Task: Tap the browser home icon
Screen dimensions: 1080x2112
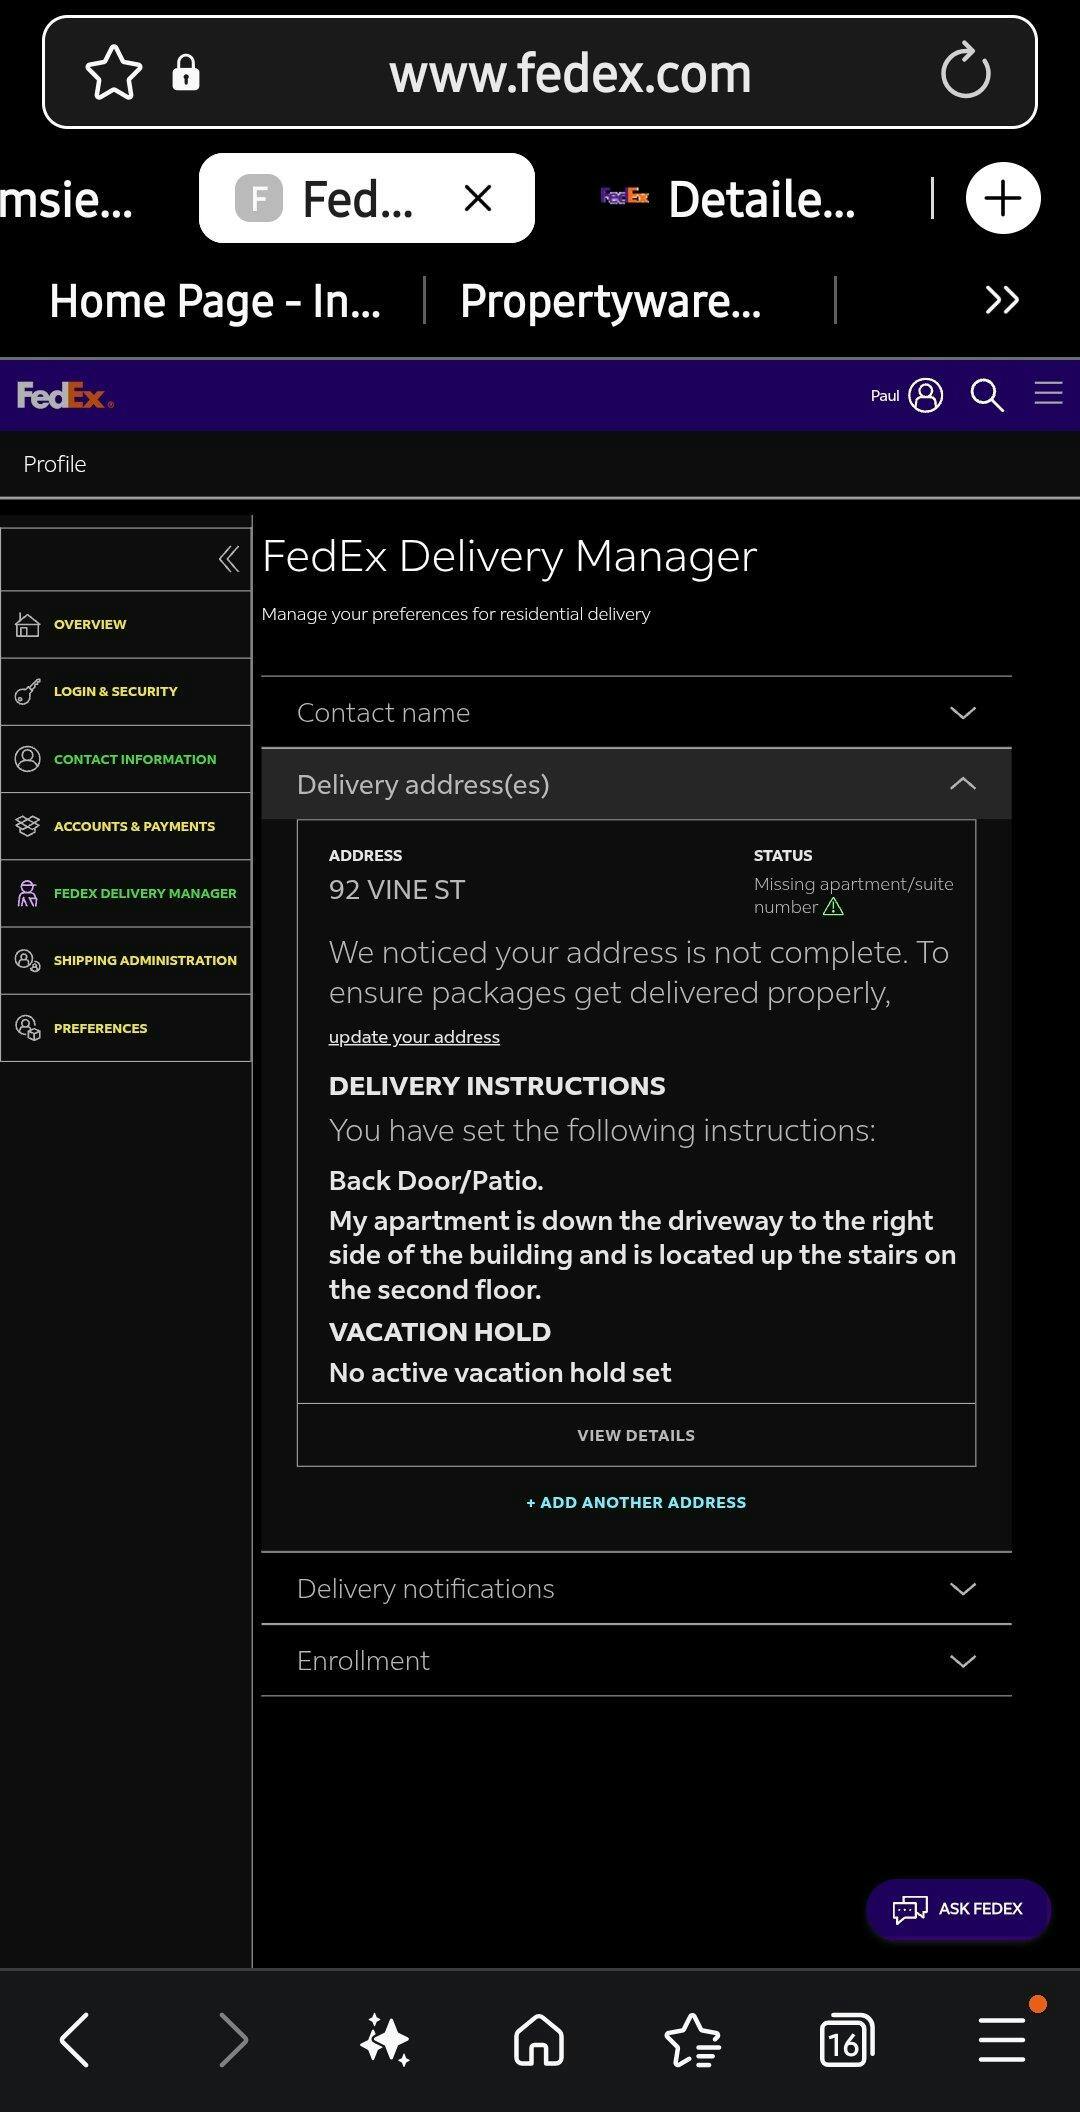Action: coord(539,2040)
